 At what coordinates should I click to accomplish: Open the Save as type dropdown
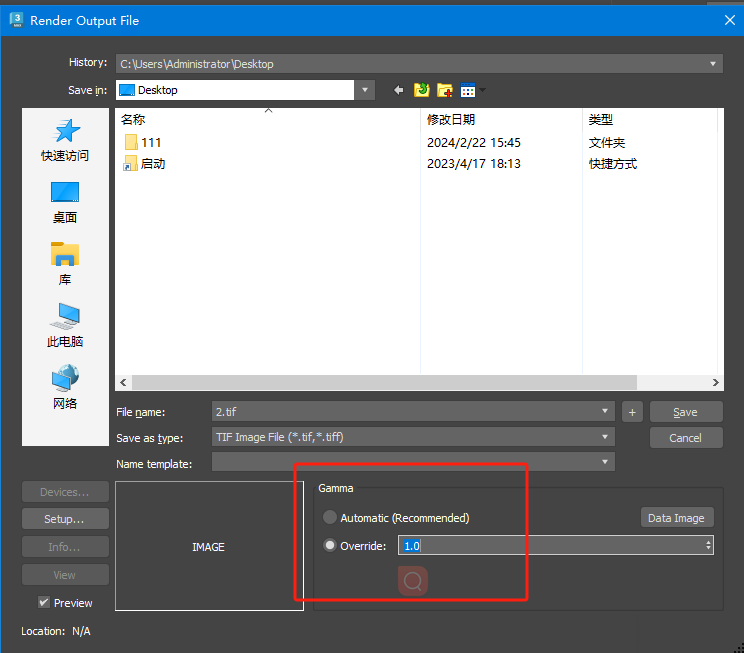[x=606, y=437]
